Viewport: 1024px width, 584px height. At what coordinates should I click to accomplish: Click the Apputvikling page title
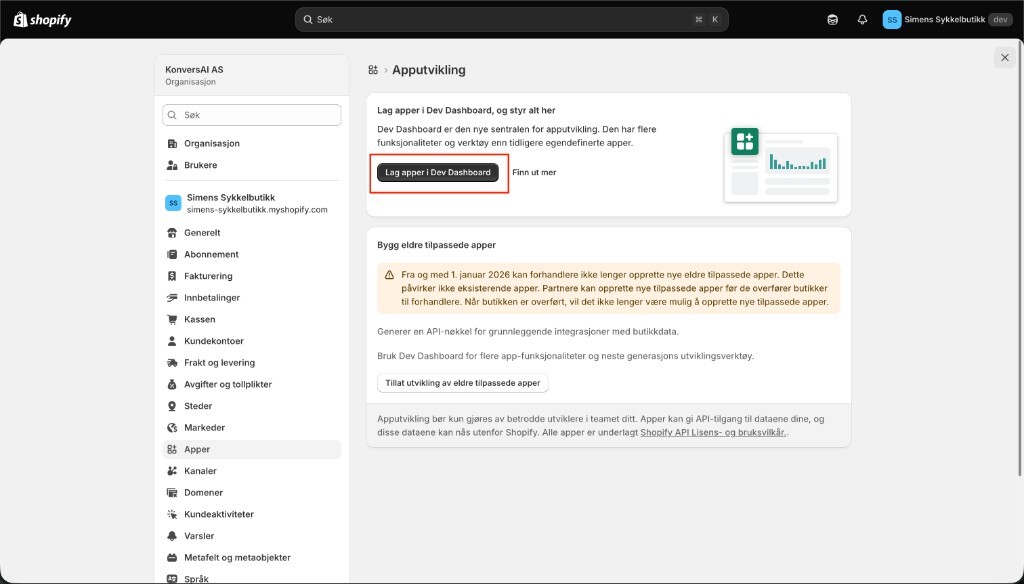(x=429, y=70)
